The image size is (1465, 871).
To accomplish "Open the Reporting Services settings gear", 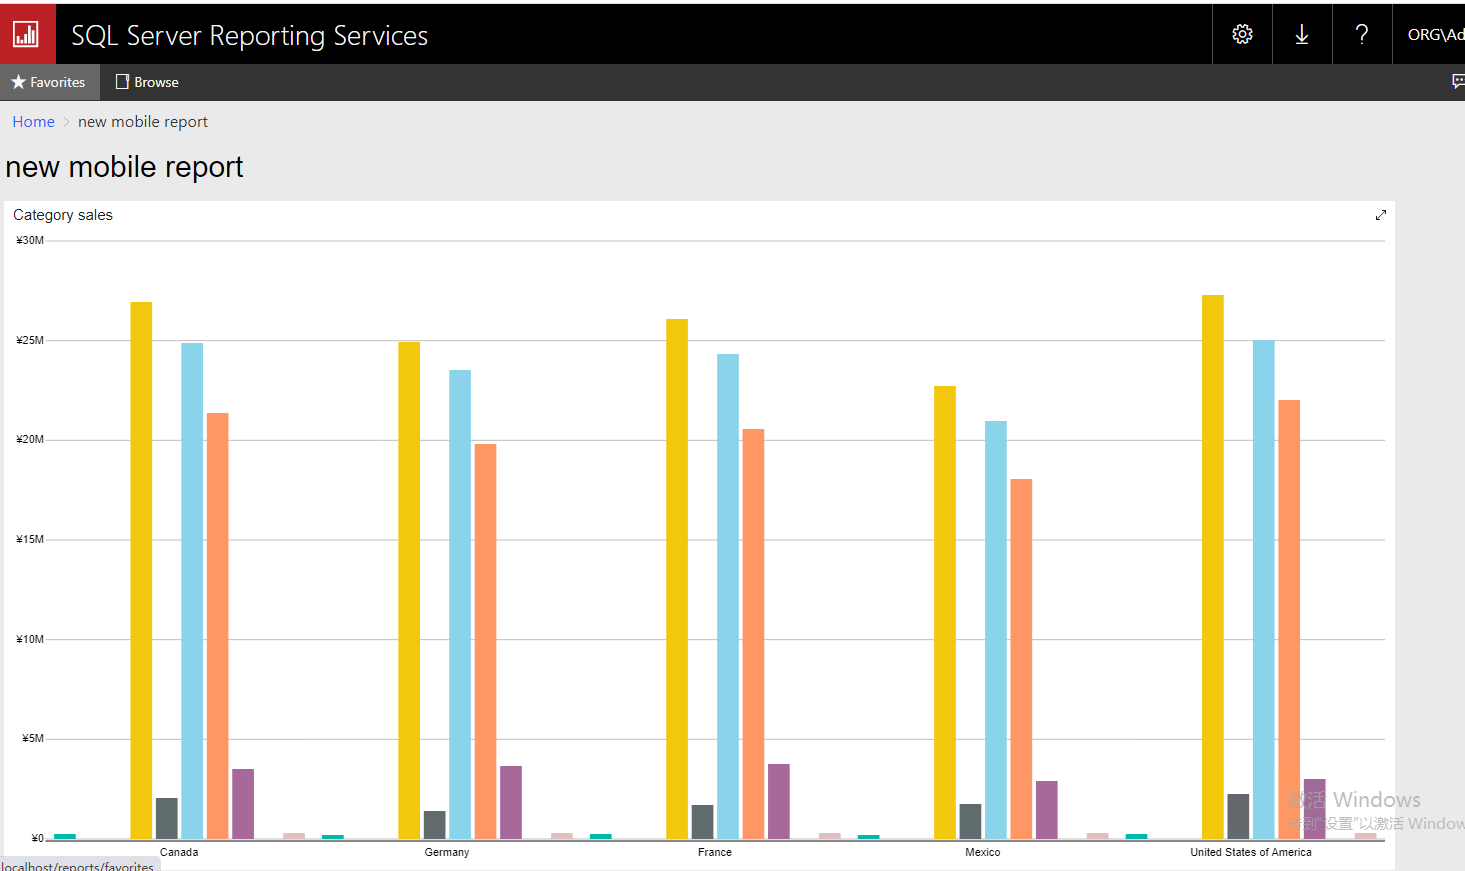I will point(1241,33).
